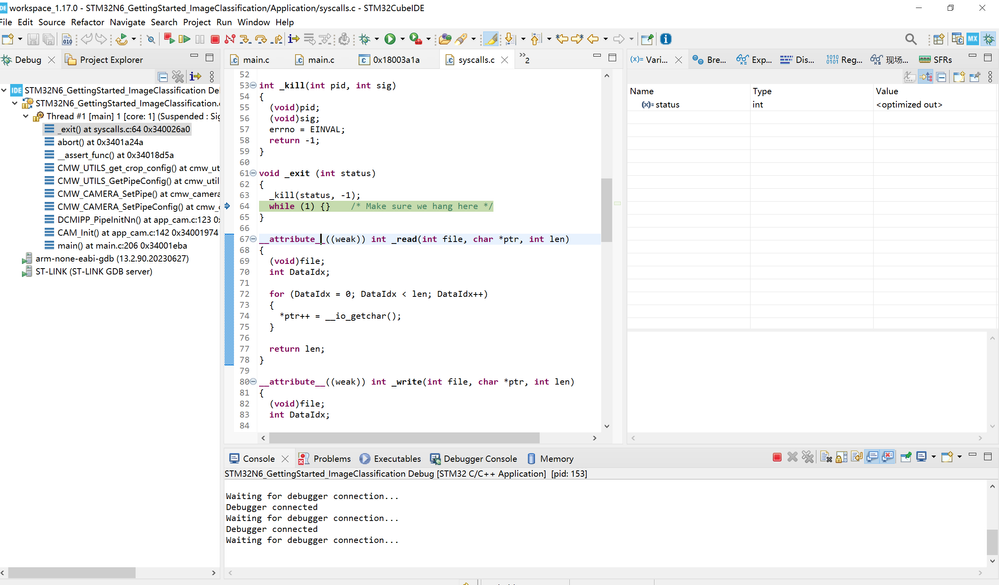Toggle Instruction Stepping Mode

[x=294, y=39]
